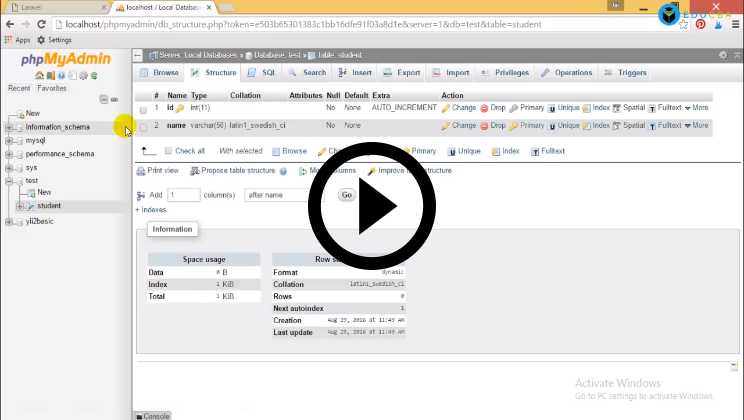Expand the mysql database tree node
744x420 pixels.
[9, 141]
